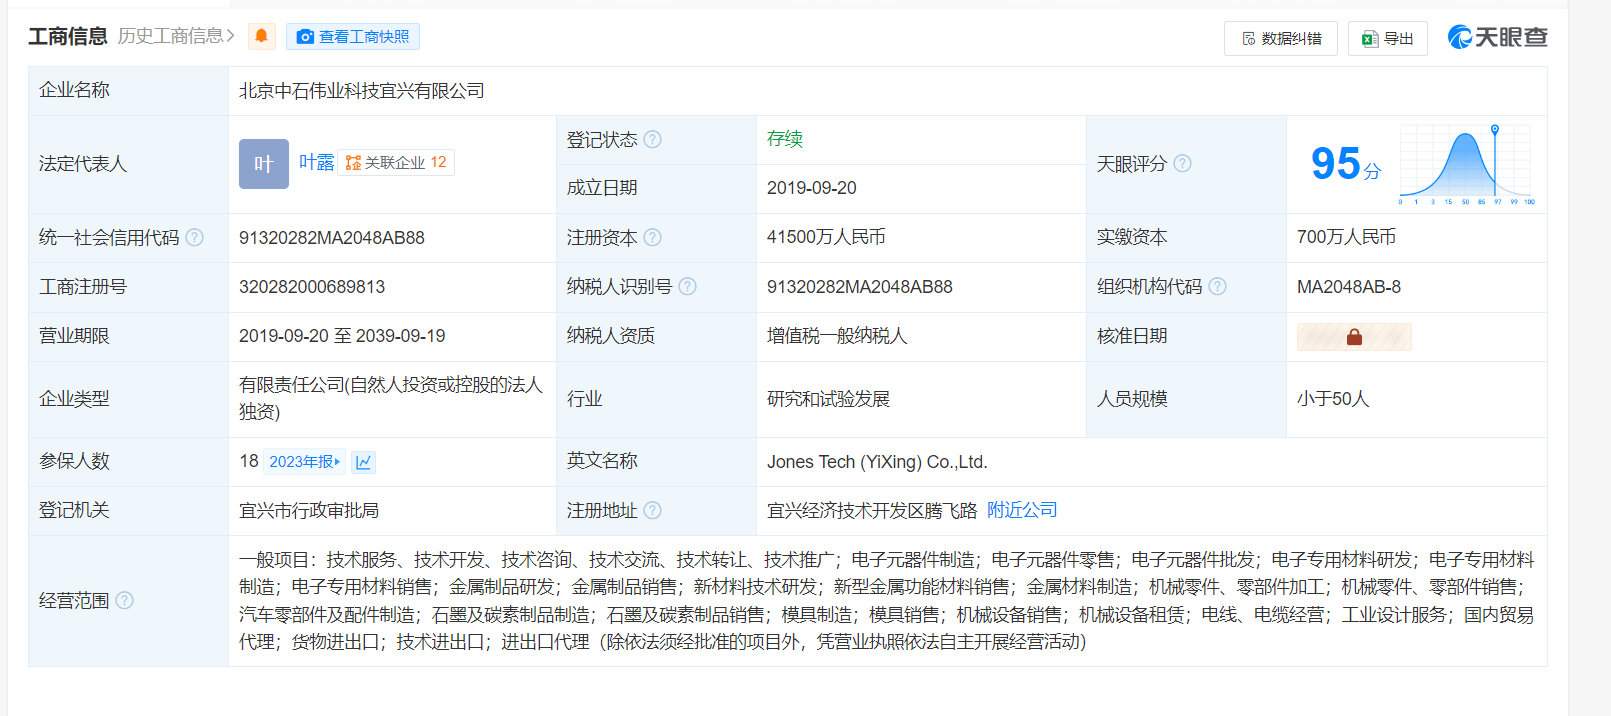The height and width of the screenshot is (716, 1611).
Task: Select the paid-in capital 700万人民币
Action: coord(1347,237)
